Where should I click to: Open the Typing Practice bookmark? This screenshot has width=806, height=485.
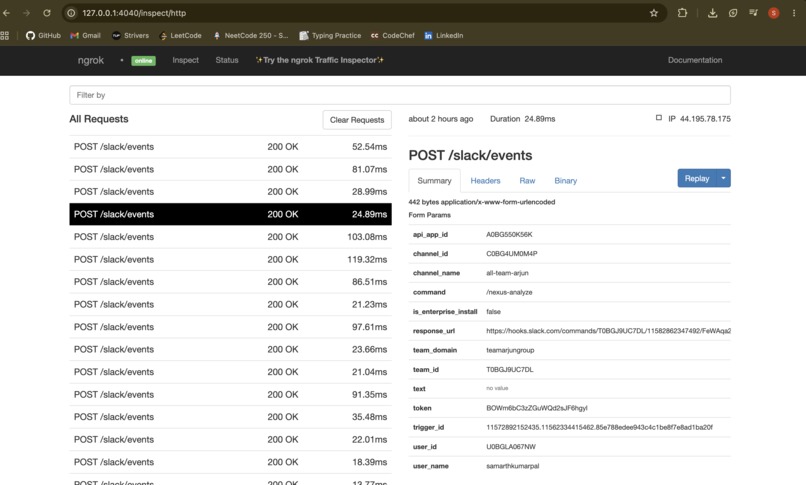point(330,35)
